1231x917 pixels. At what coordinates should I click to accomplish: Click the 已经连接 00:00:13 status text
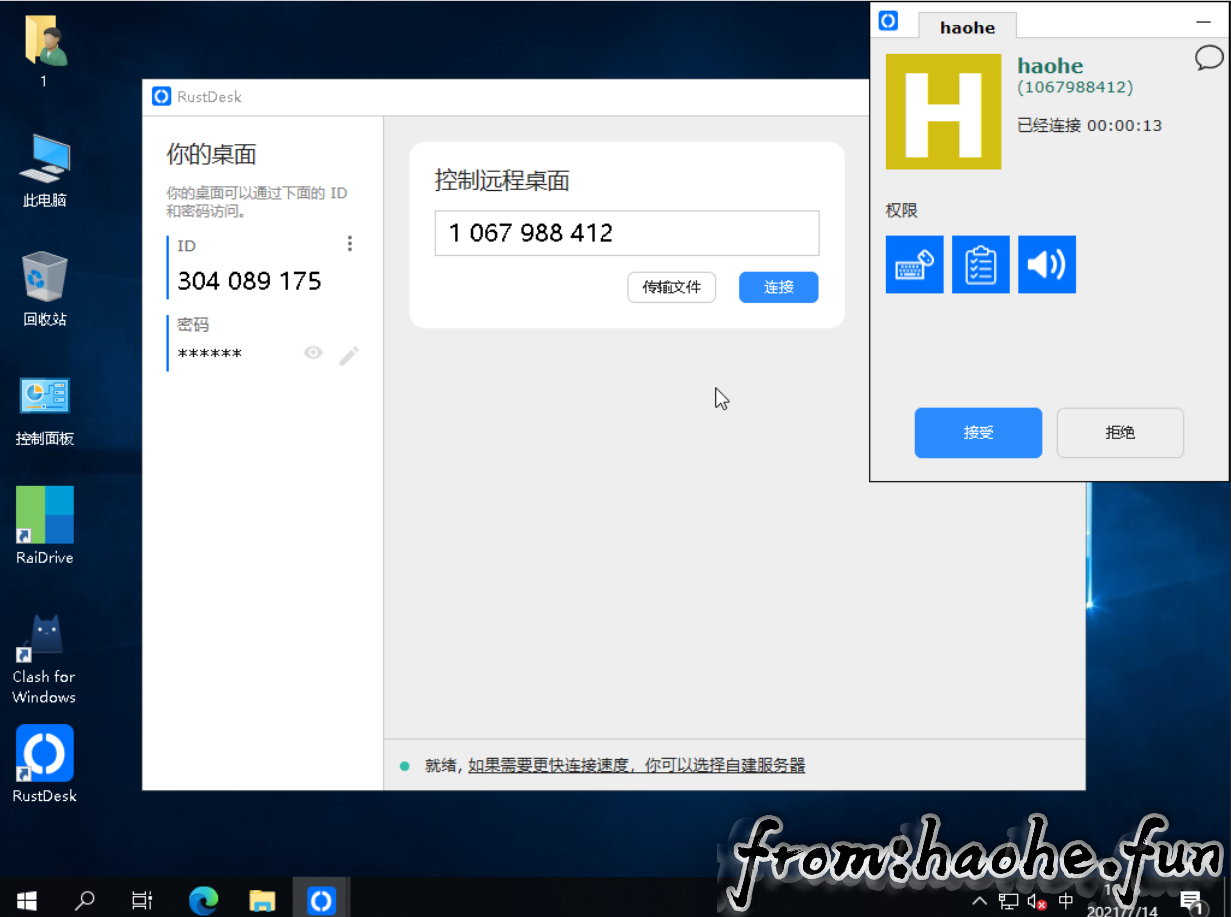coord(1089,125)
